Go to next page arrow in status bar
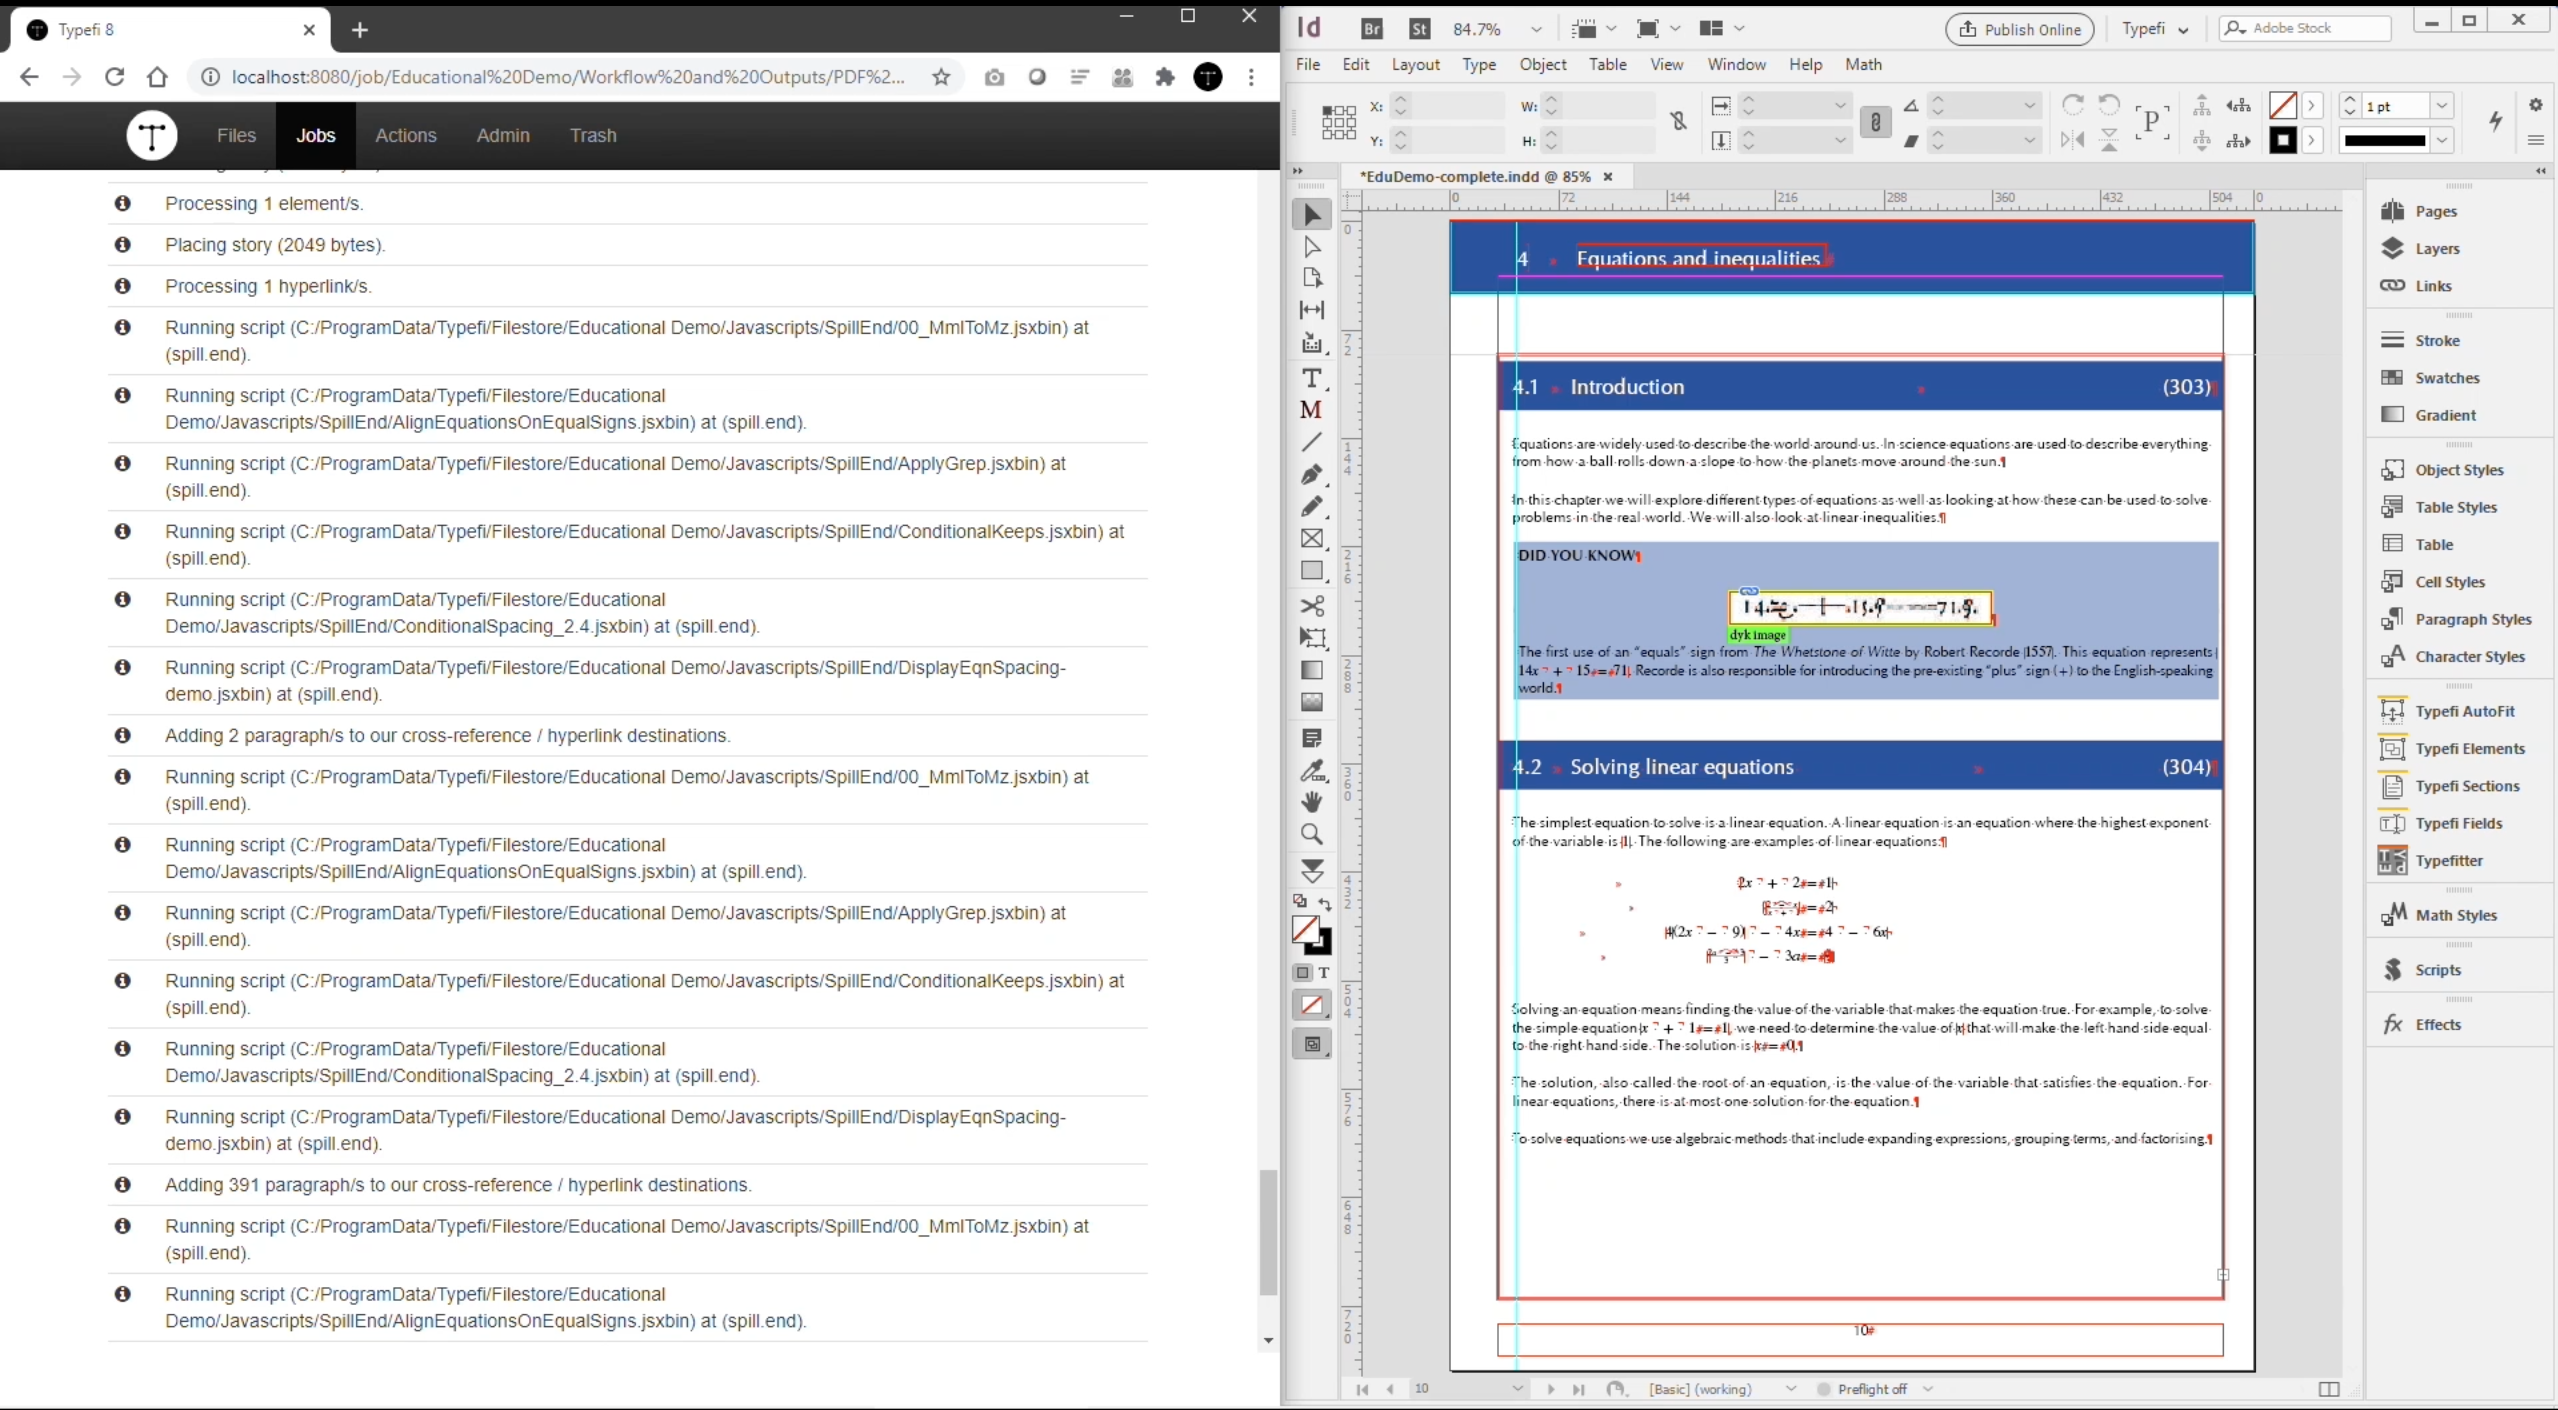The width and height of the screenshot is (2558, 1410). click(x=1551, y=1389)
